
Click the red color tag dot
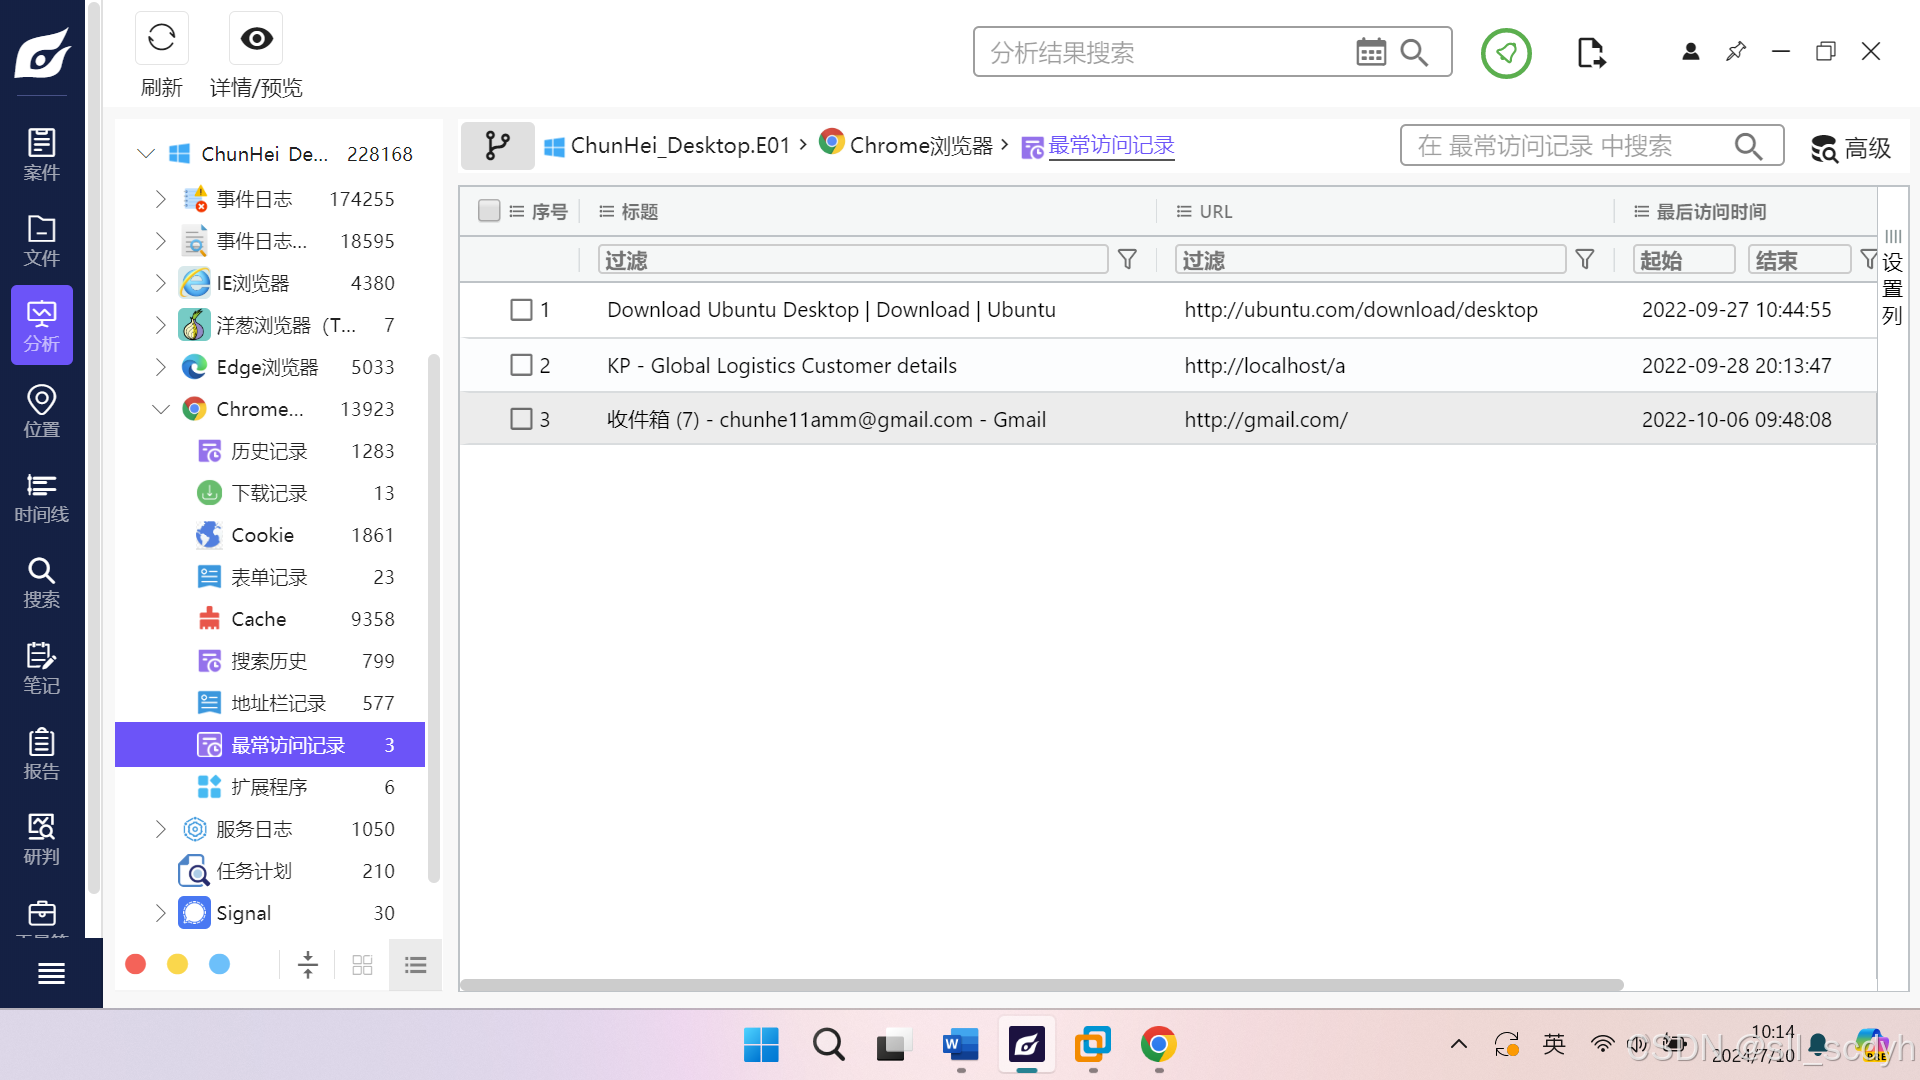pyautogui.click(x=136, y=964)
